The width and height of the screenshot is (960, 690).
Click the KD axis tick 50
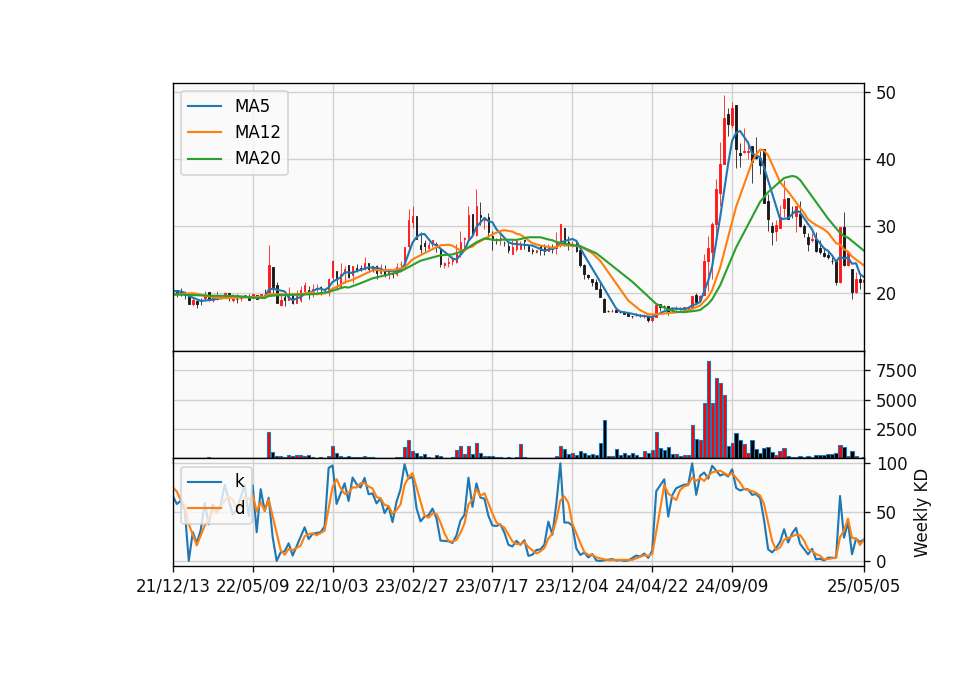885,513
